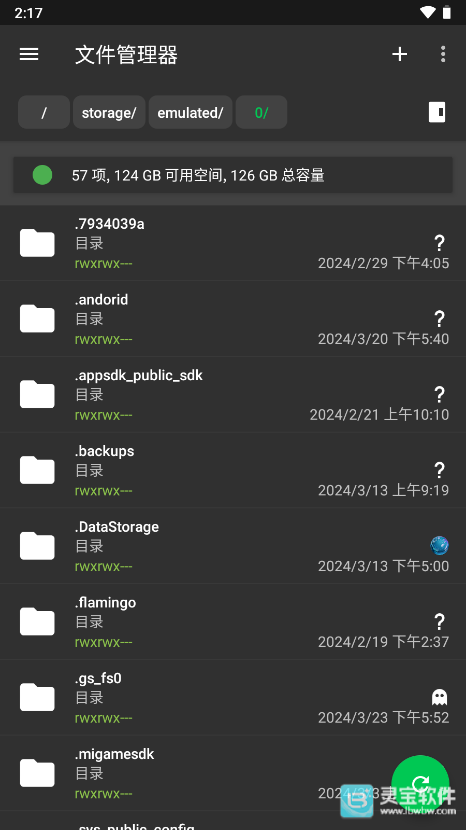Tap the plus icon to add new item
Image resolution: width=466 pixels, height=830 pixels.
[x=399, y=54]
